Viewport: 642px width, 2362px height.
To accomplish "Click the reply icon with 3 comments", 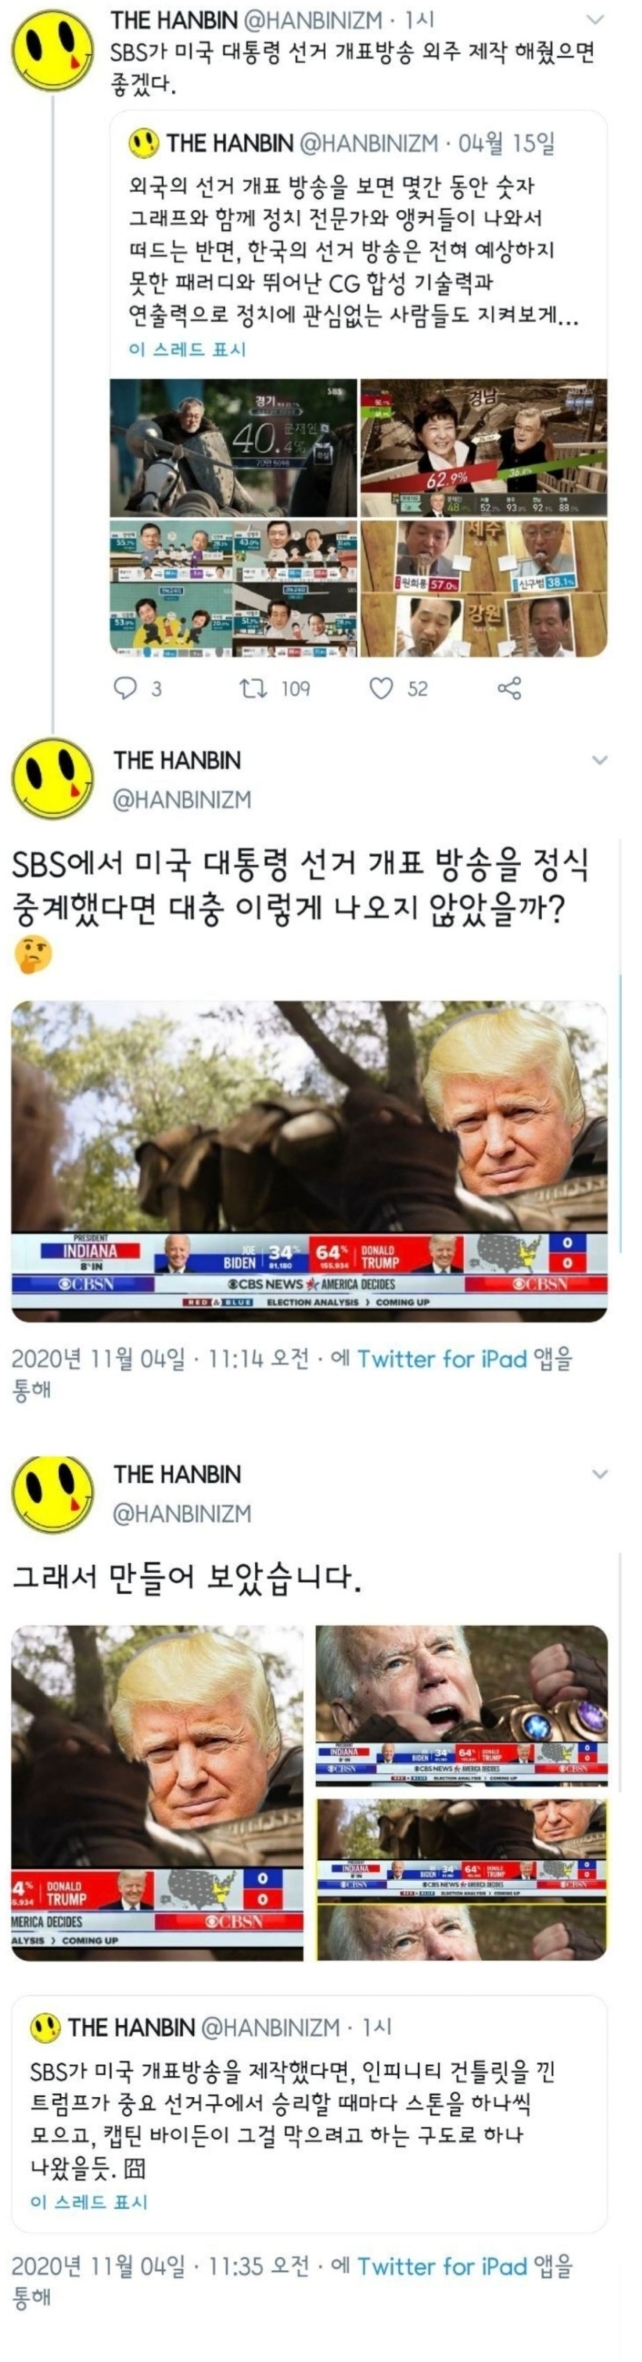I will point(125,688).
